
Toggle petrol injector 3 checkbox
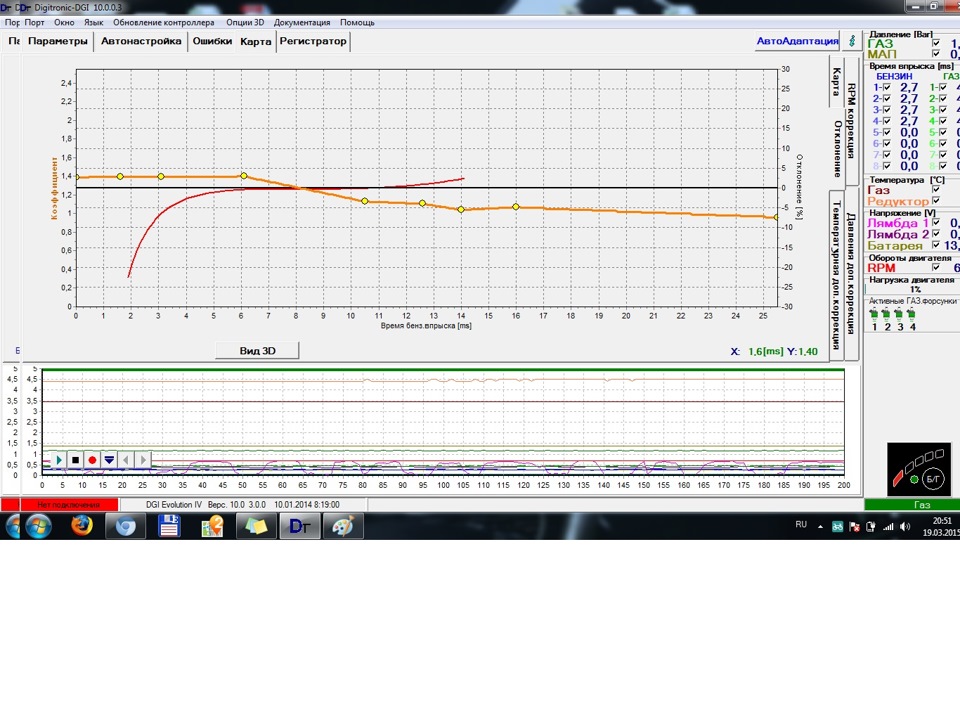(887, 110)
